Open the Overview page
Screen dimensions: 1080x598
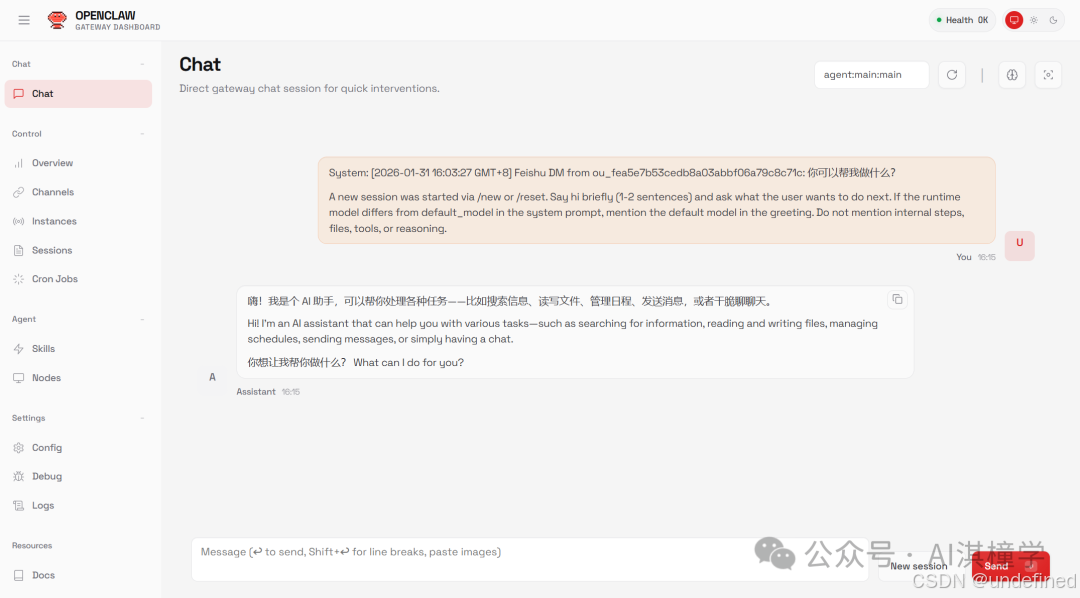(x=79, y=163)
